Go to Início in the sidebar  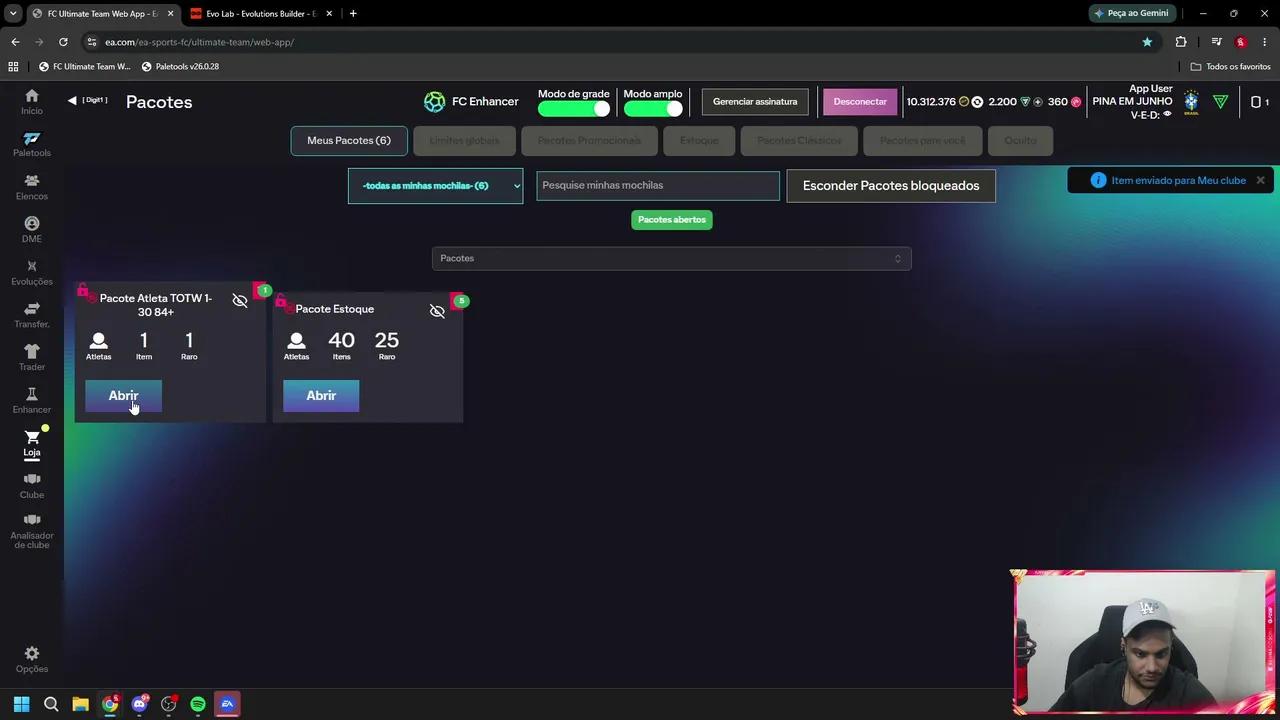pos(32,101)
